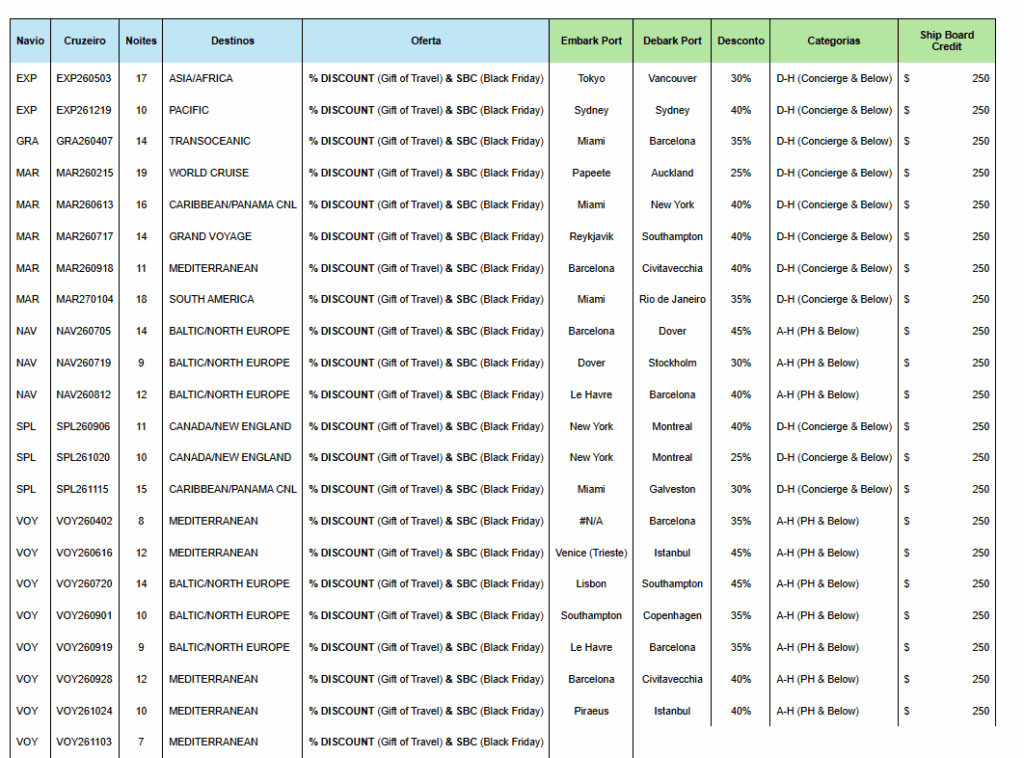Select the Oferta column header

425,41
